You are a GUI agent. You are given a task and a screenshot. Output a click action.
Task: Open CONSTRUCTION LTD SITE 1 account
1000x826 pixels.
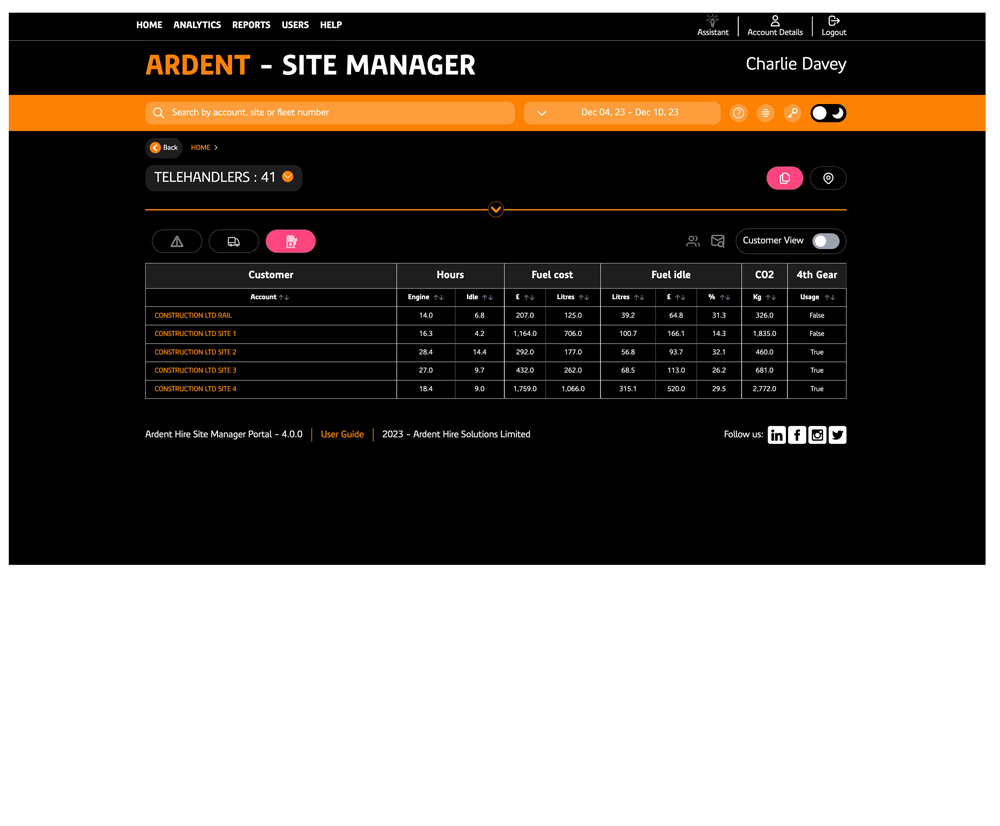click(x=195, y=334)
